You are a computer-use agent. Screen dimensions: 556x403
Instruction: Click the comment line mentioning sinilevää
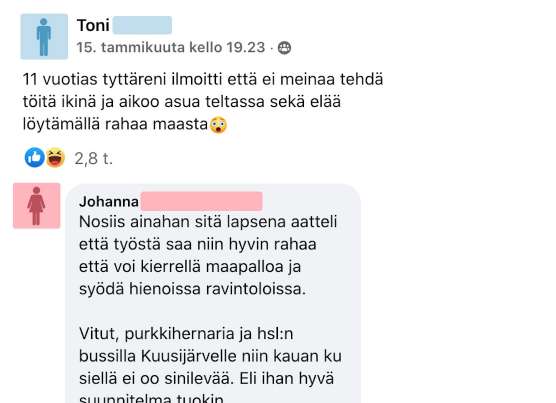point(206,379)
